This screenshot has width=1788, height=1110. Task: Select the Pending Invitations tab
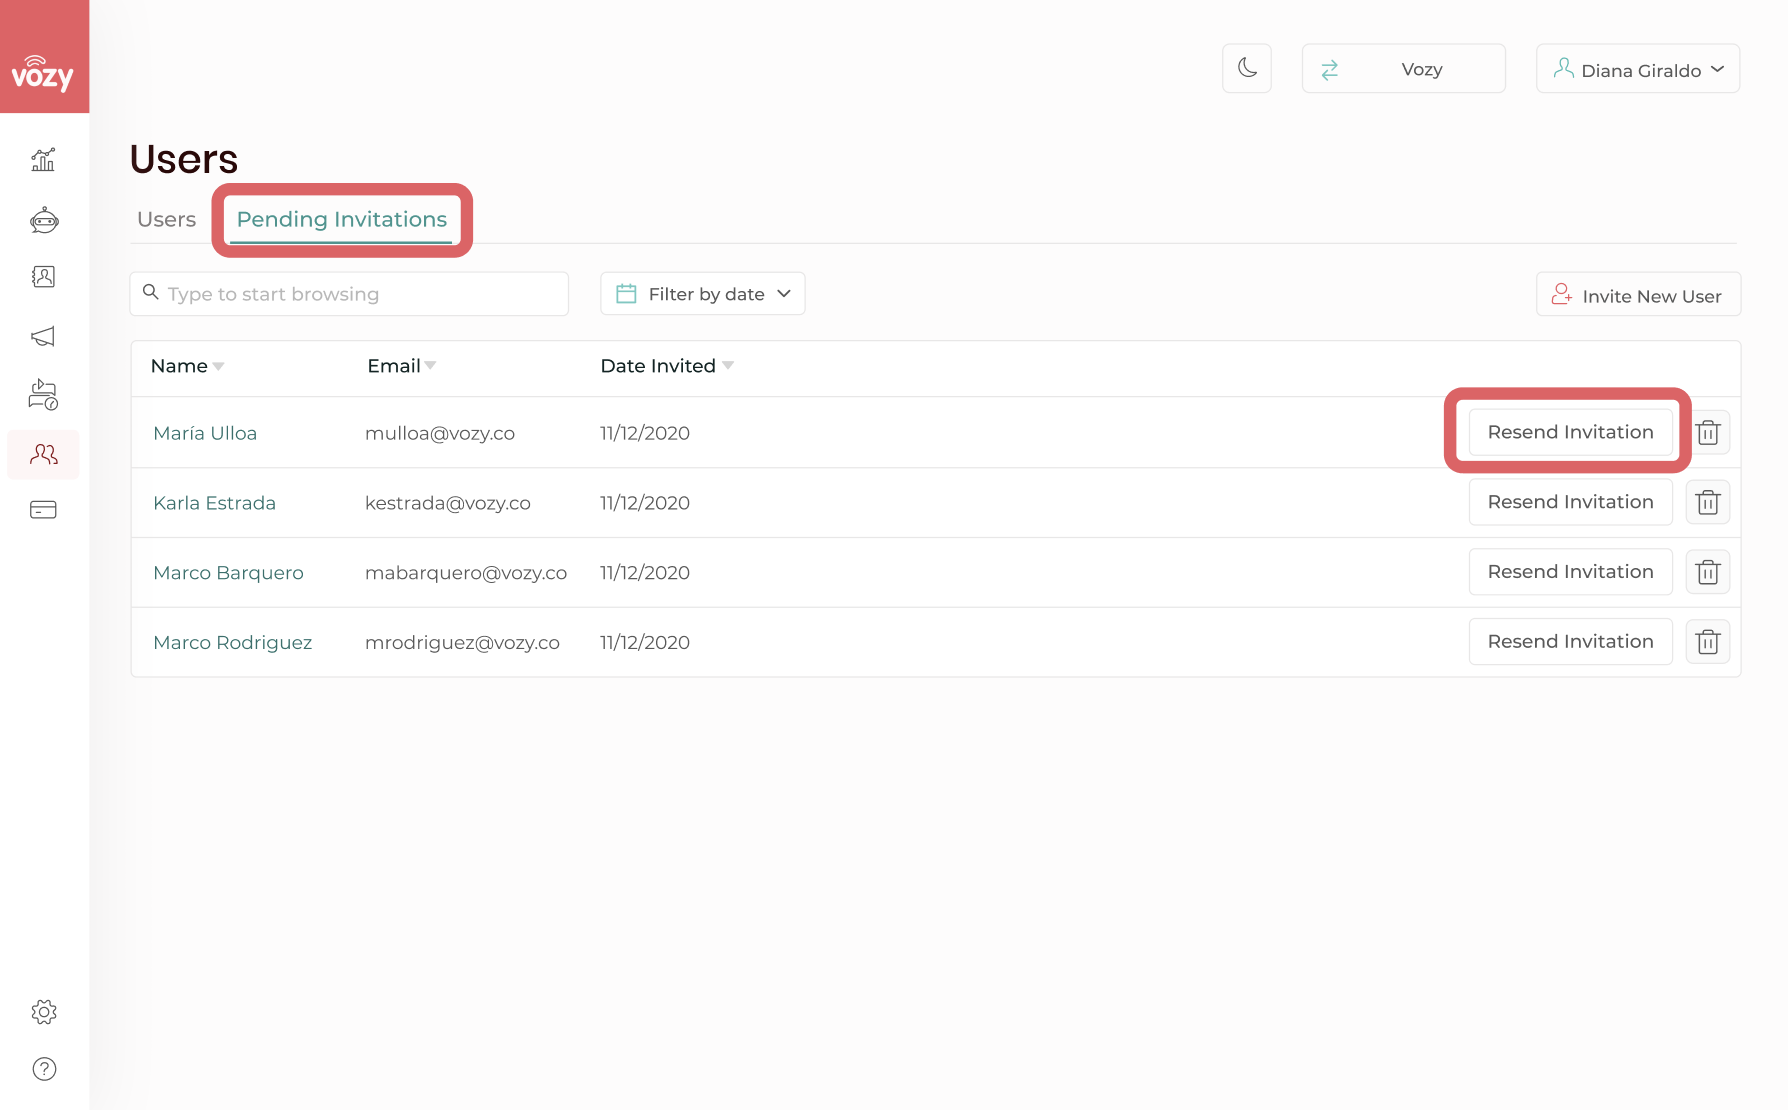pos(342,219)
